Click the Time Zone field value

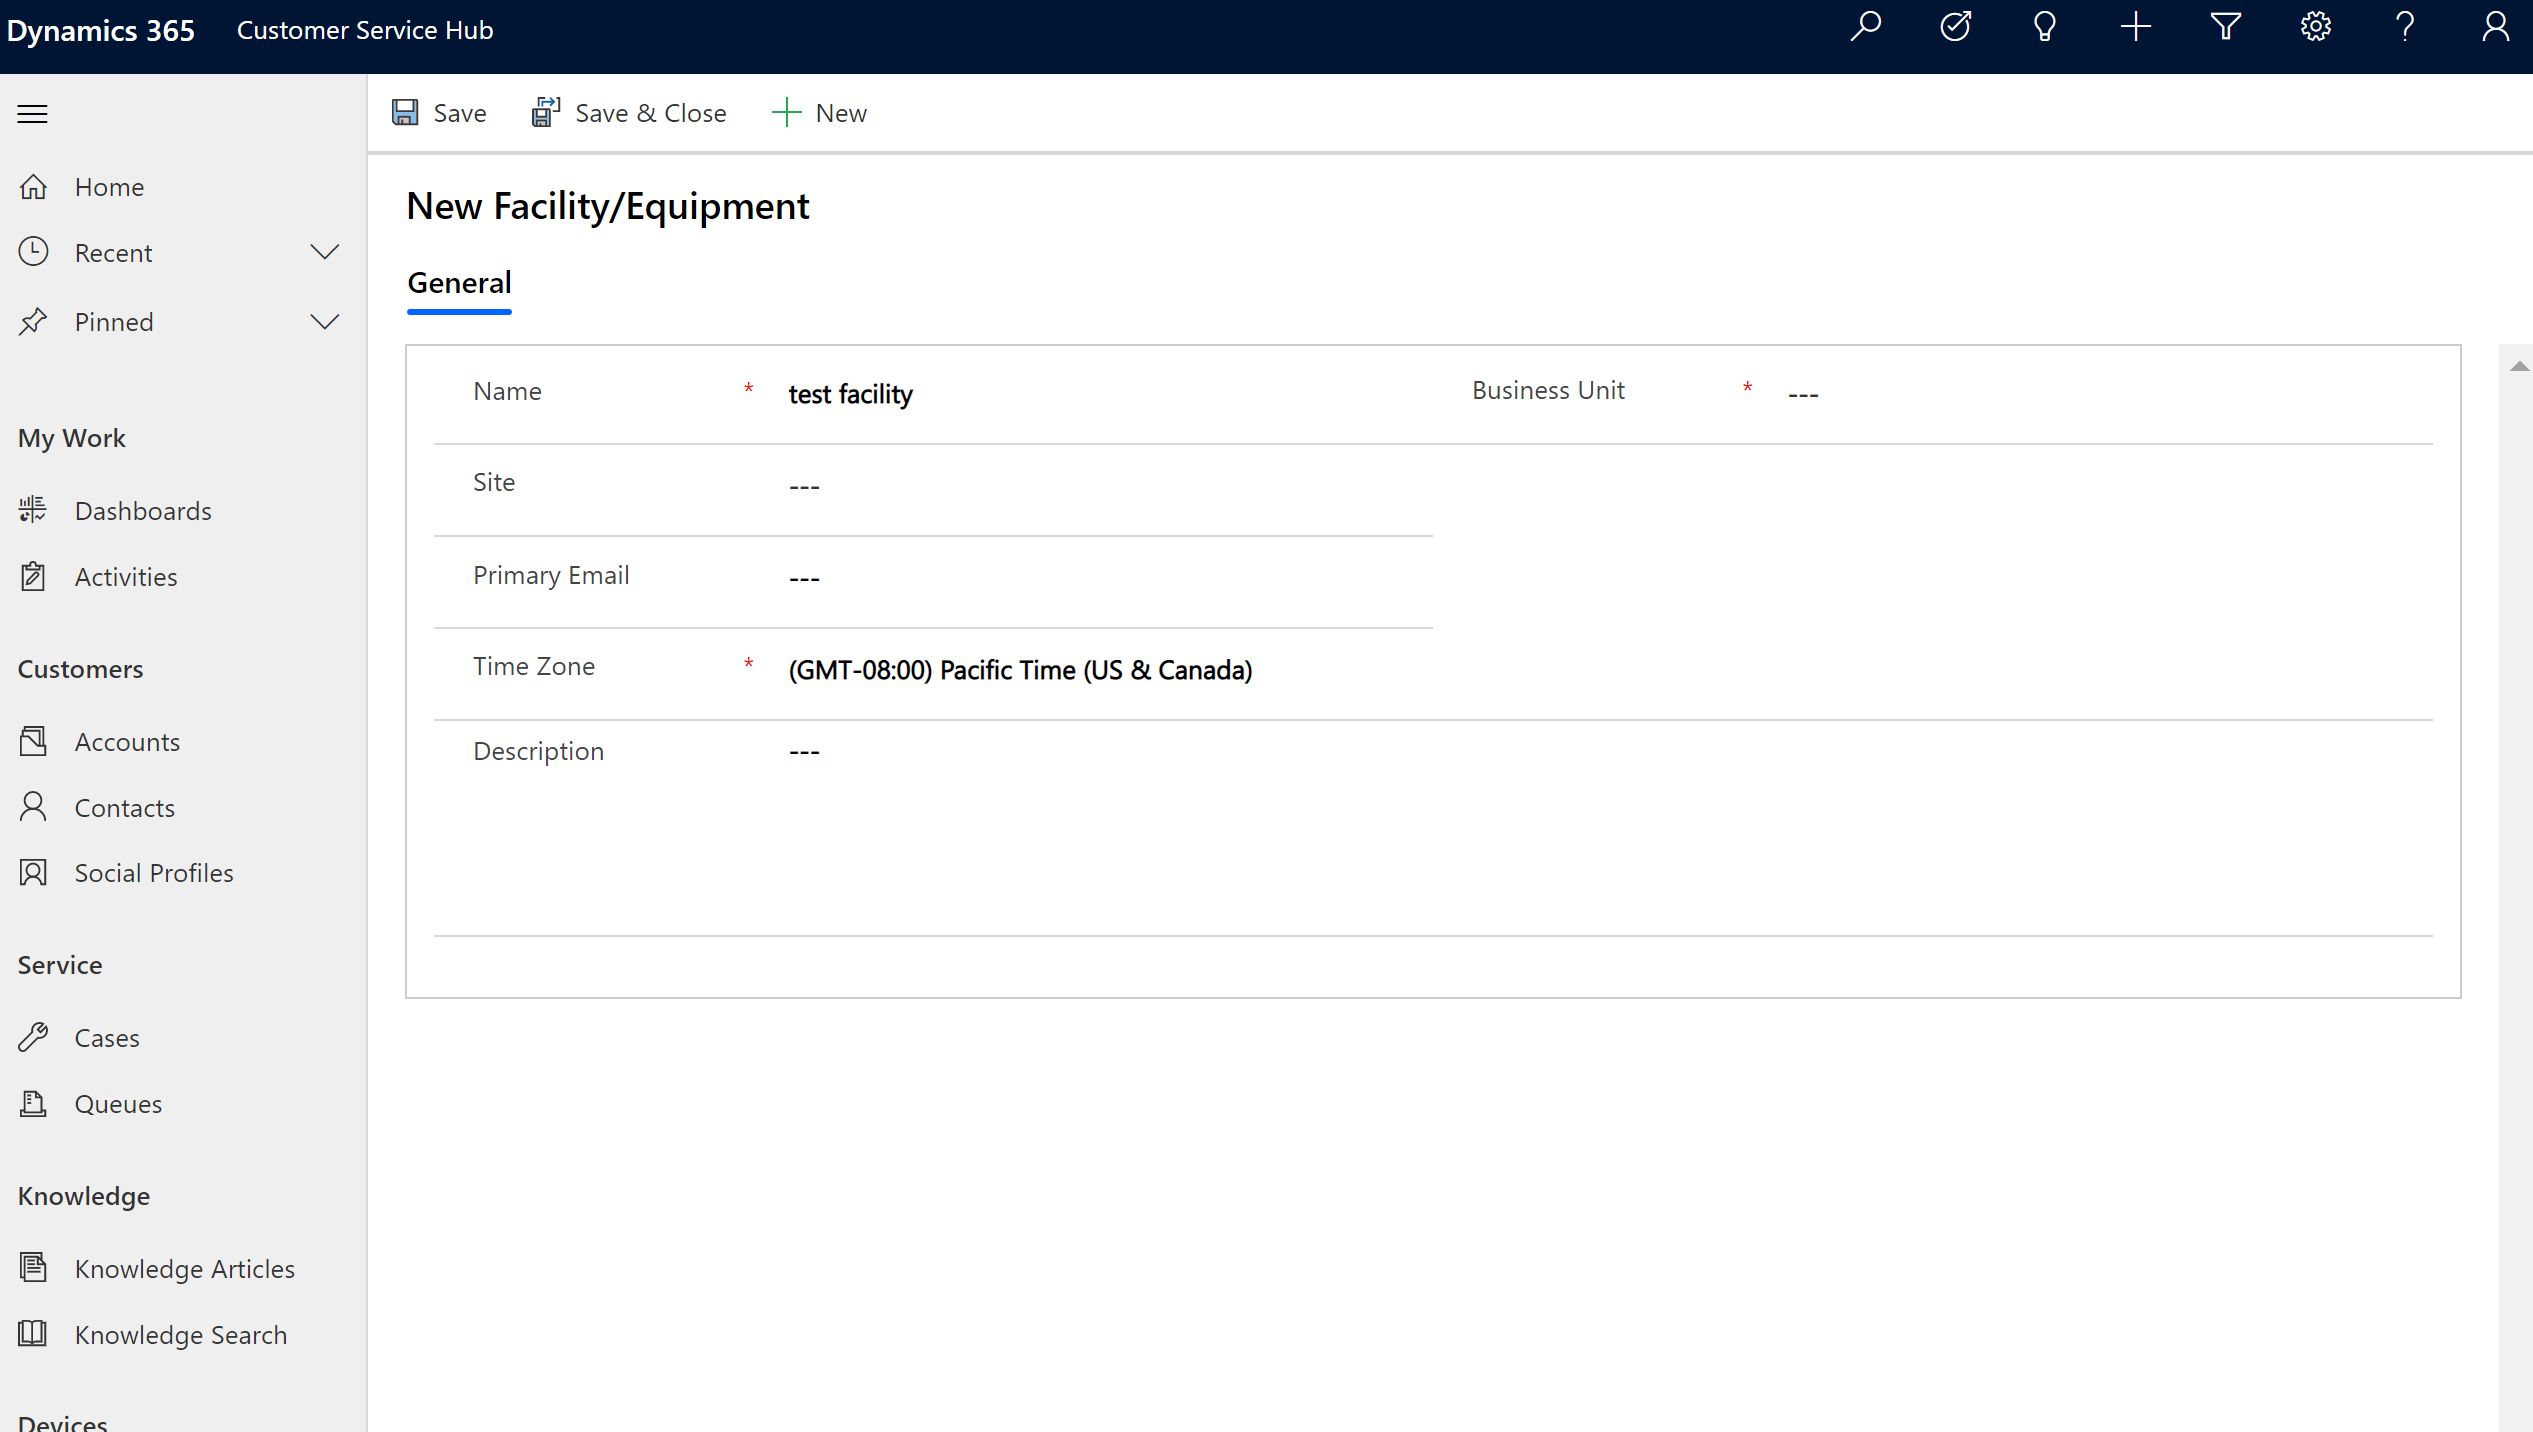[x=1019, y=670]
